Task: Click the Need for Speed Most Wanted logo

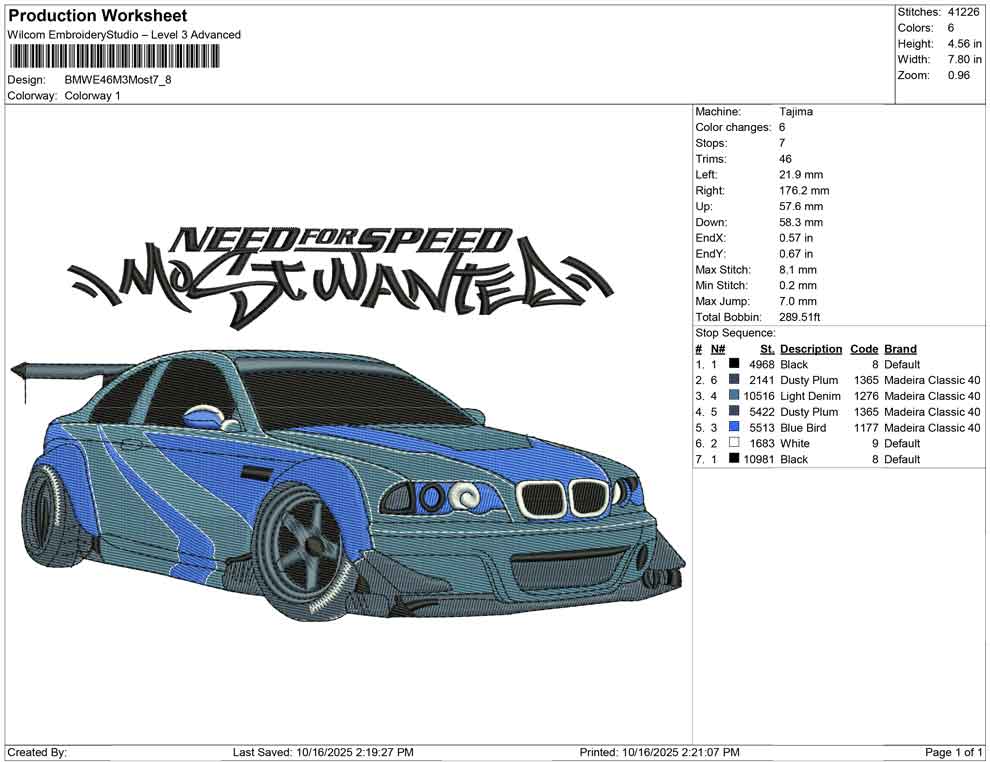Action: pyautogui.click(x=340, y=278)
